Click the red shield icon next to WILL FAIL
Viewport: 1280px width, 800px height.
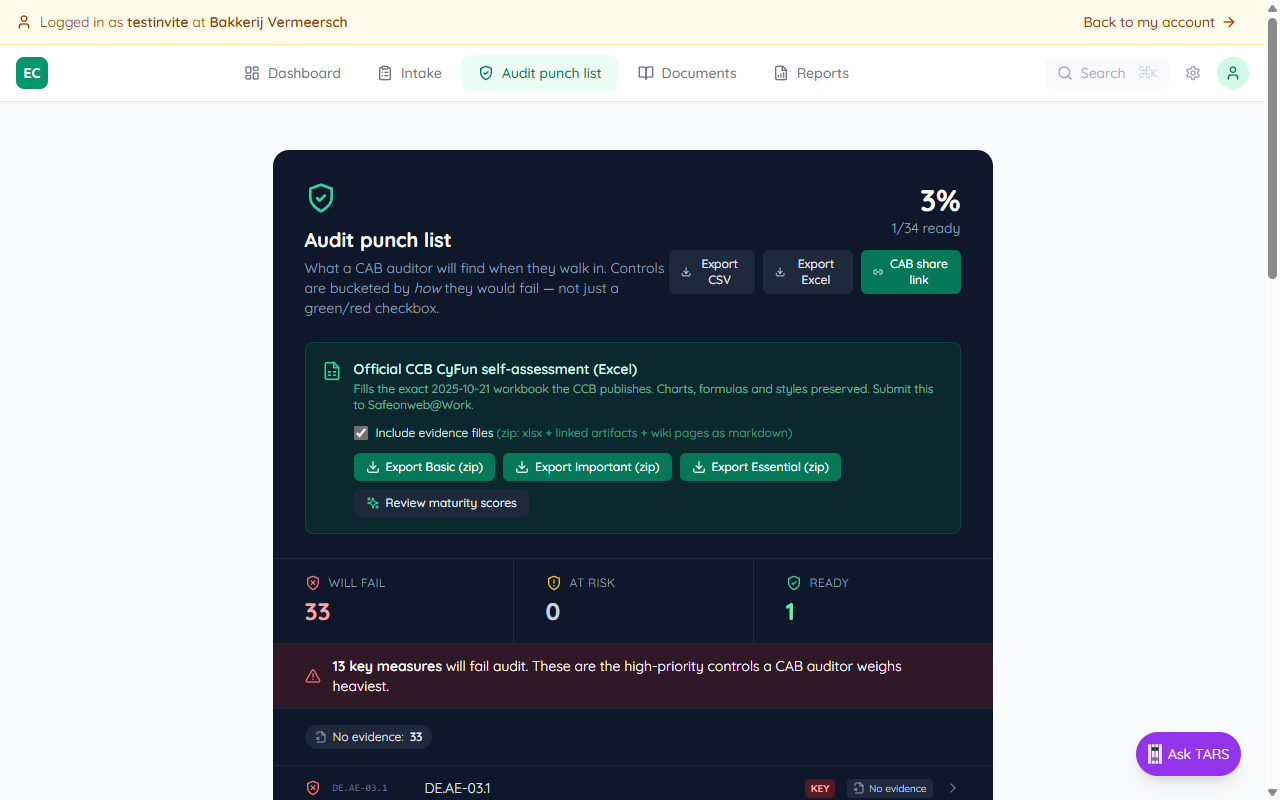tap(313, 582)
